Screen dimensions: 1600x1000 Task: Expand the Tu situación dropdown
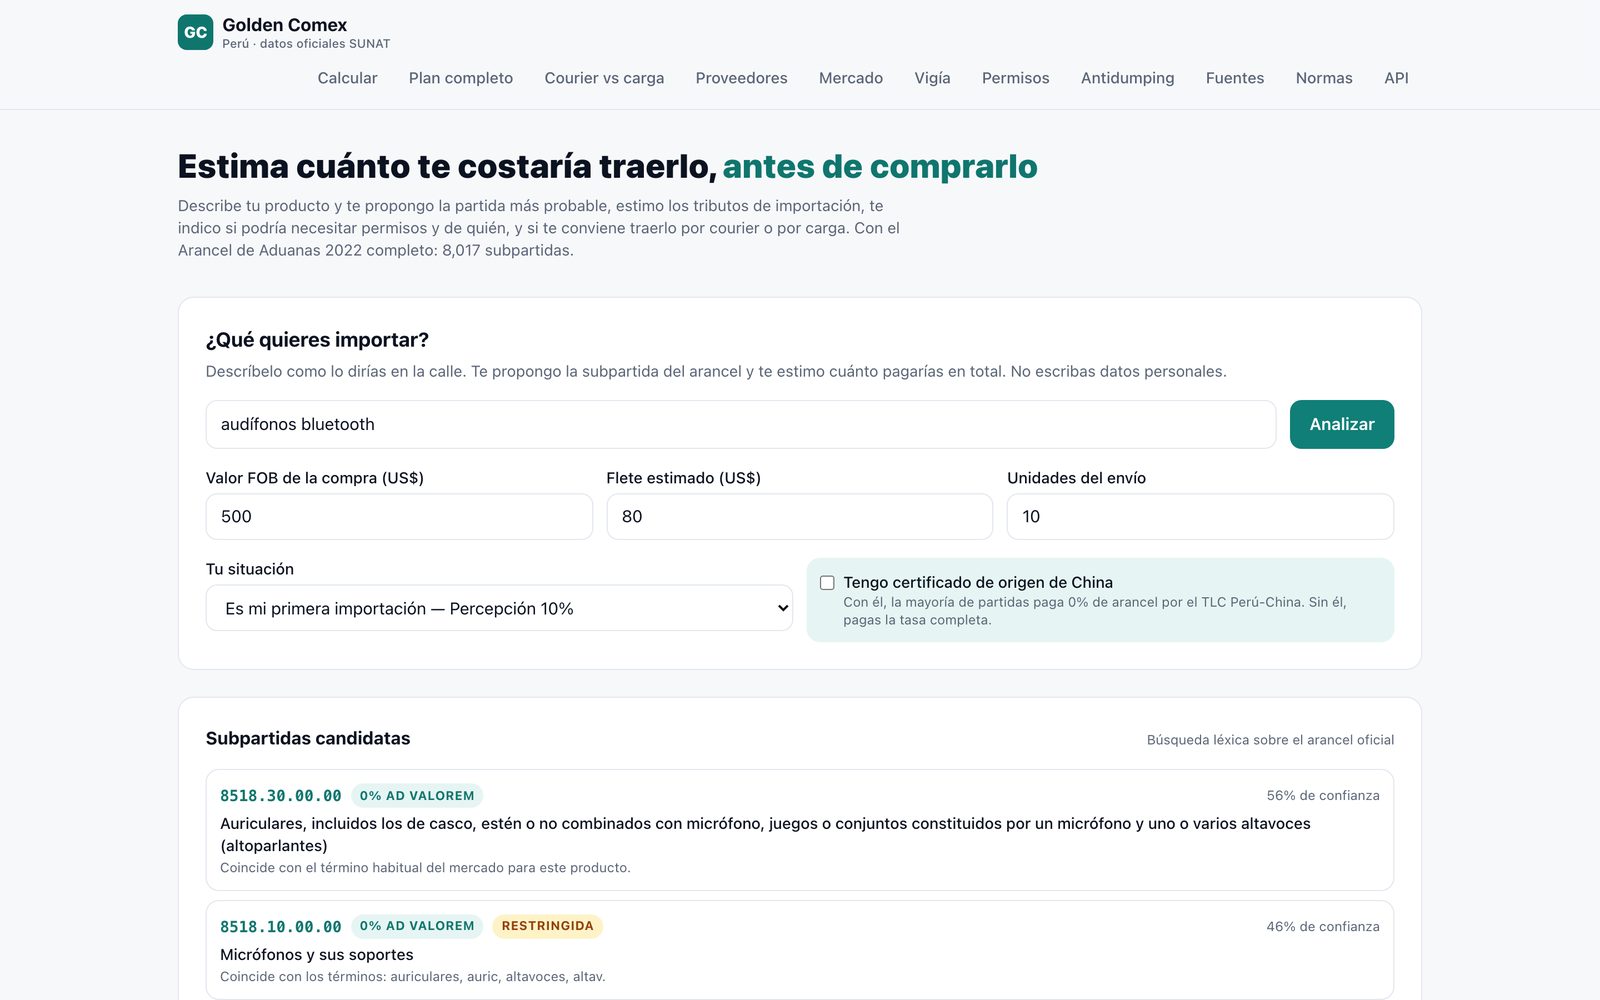click(499, 608)
